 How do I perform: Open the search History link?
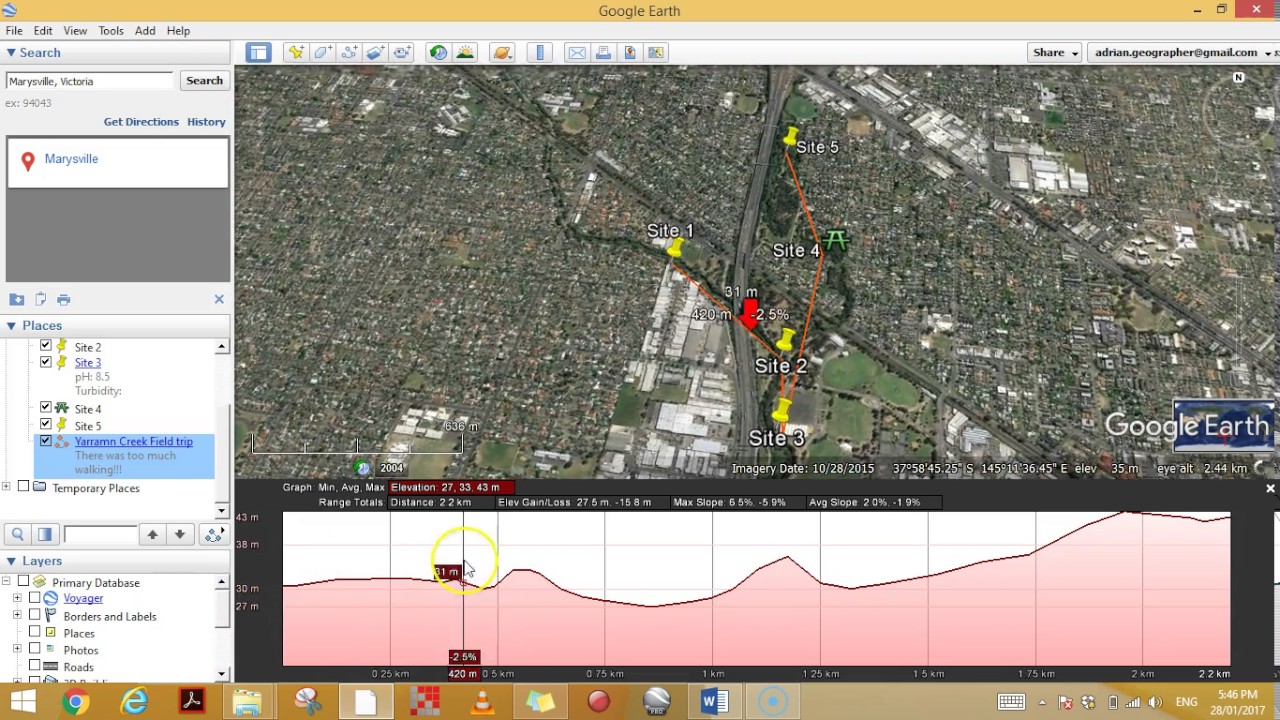point(206,122)
